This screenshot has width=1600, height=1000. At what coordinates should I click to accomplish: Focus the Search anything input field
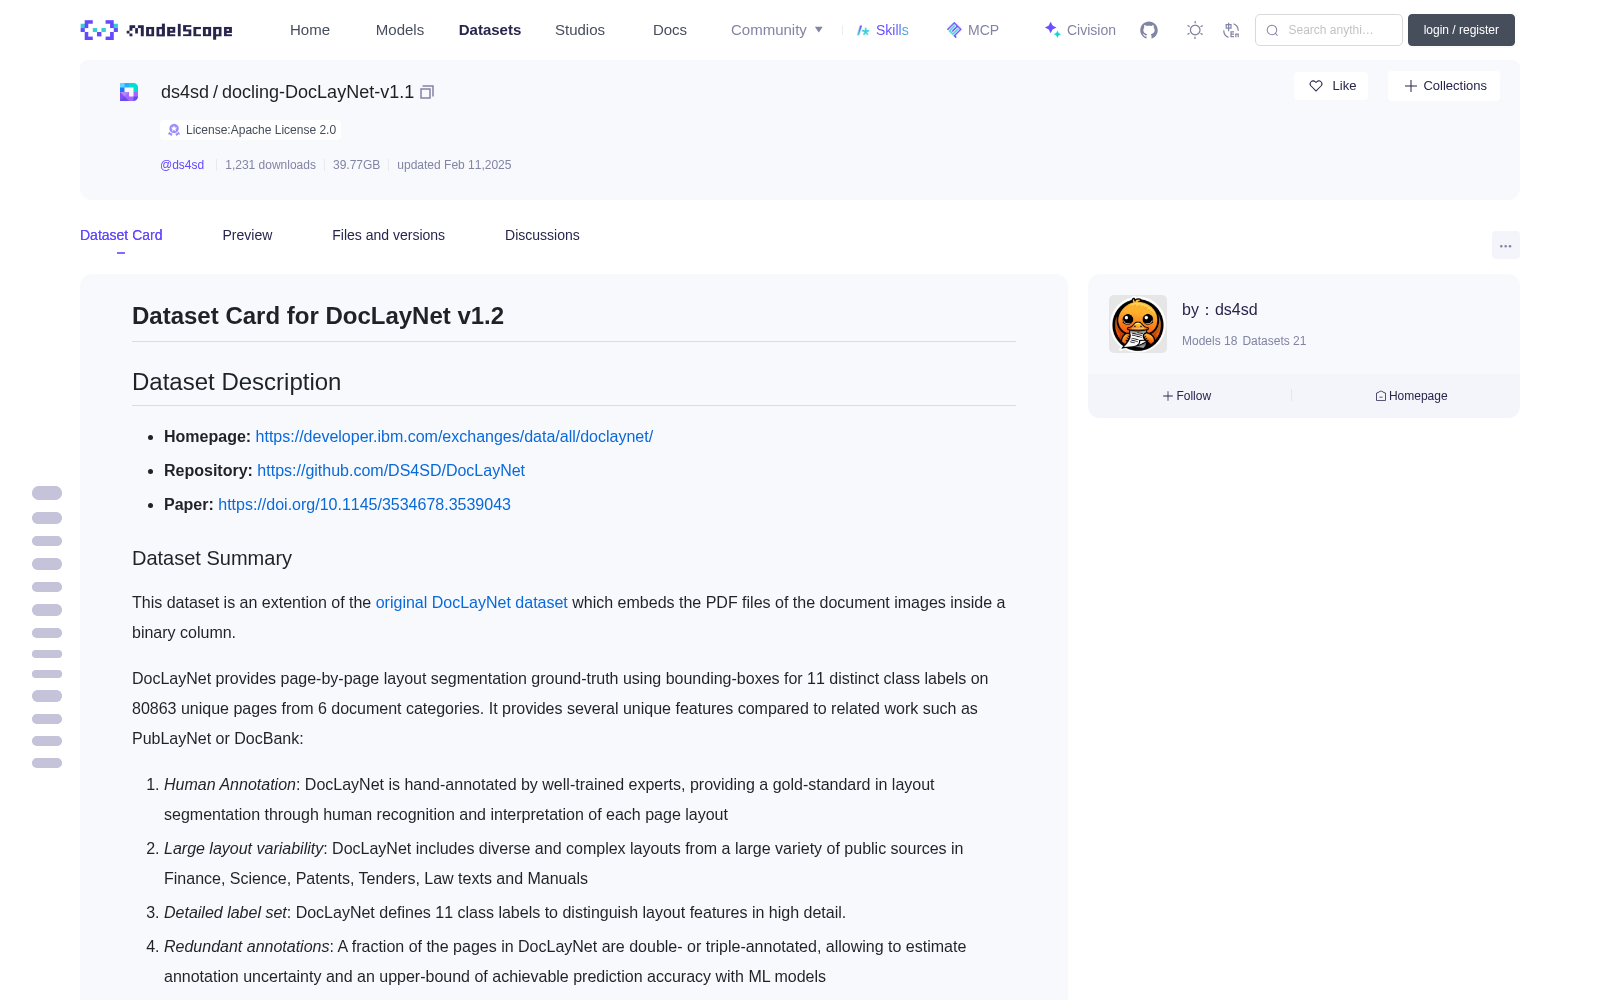[1329, 30]
